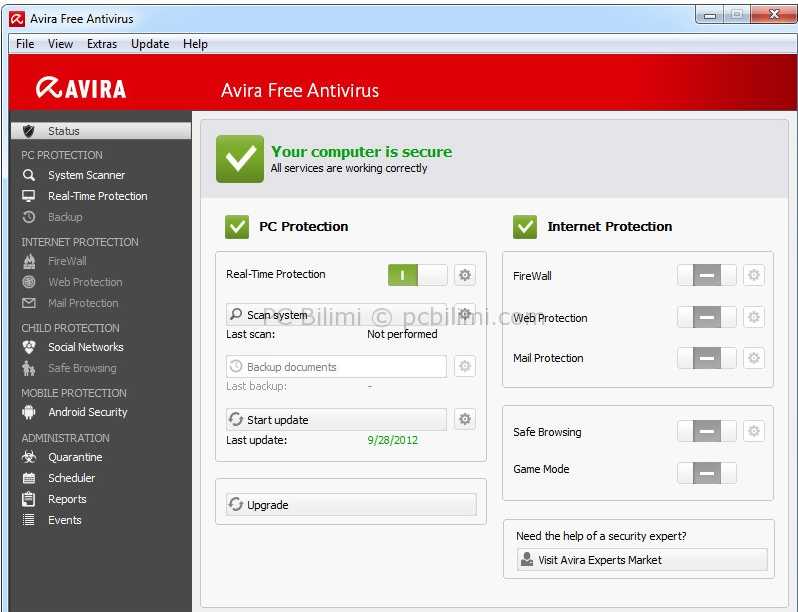The image size is (798, 612).
Task: Click the Mail Protection envelope icon
Action: [x=29, y=303]
